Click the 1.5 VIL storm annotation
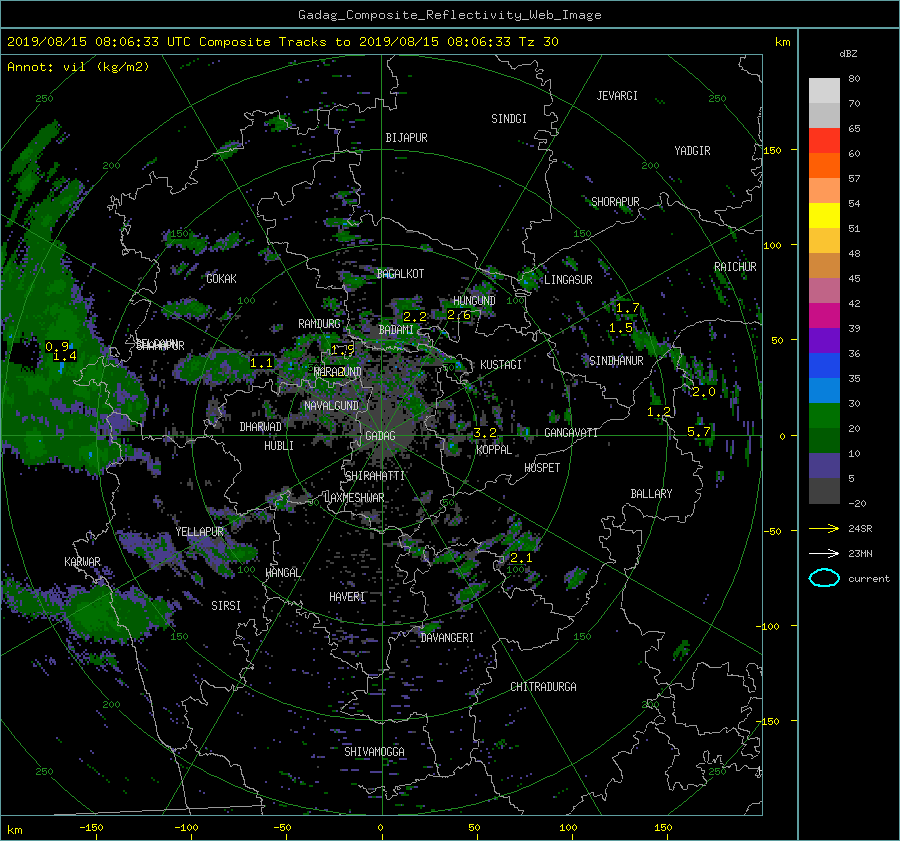Viewport: 900px width, 841px height. (620, 328)
